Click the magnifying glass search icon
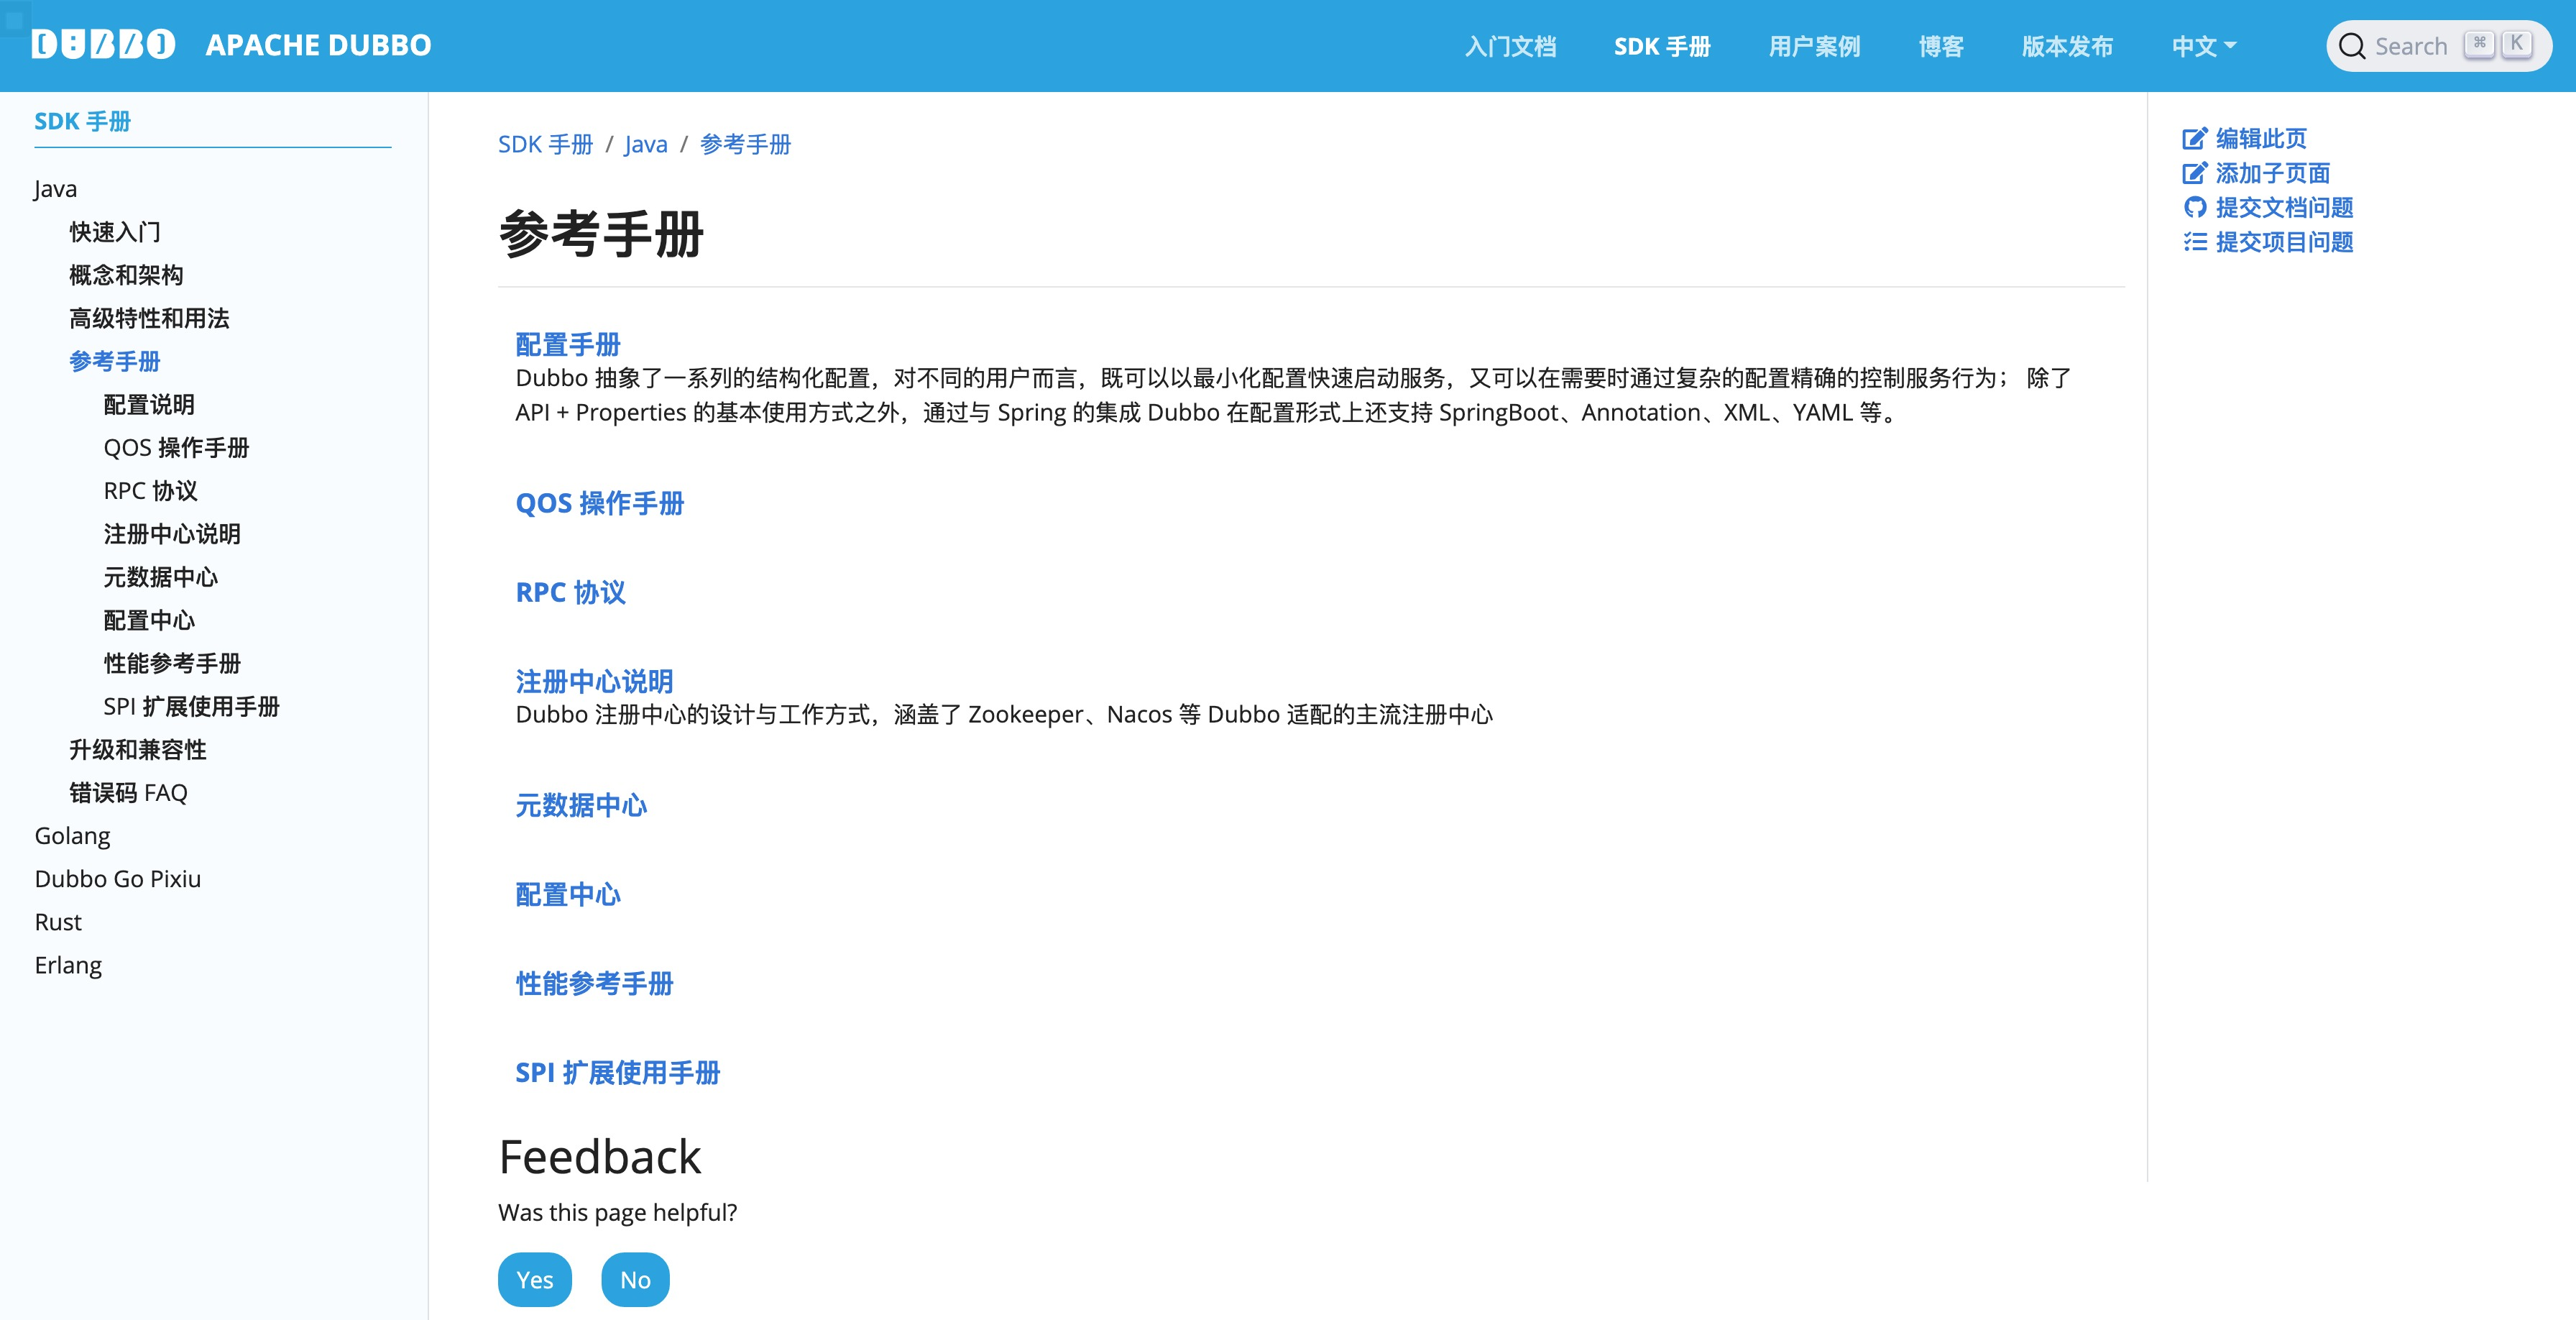 click(x=2352, y=47)
